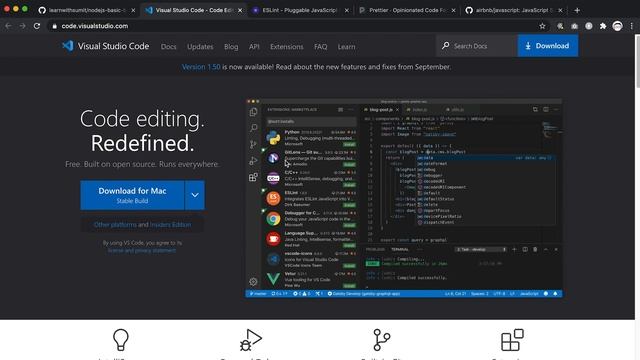Viewport: 640px width, 360px height.
Task: Open the license and privacy statement link
Action: (x=142, y=250)
